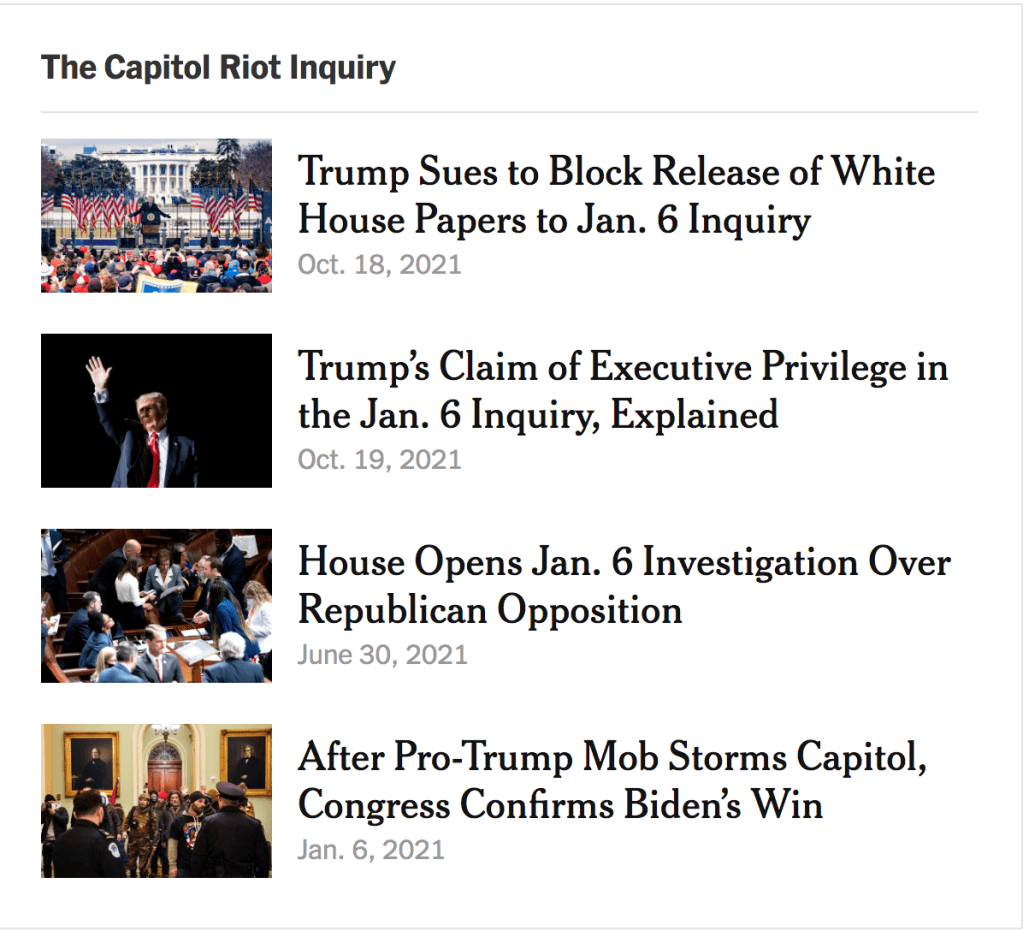Image resolution: width=1023 pixels, height=931 pixels.
Task: Click 'the Jan. 6 Inquiry, Explained' text line
Action: (x=538, y=415)
